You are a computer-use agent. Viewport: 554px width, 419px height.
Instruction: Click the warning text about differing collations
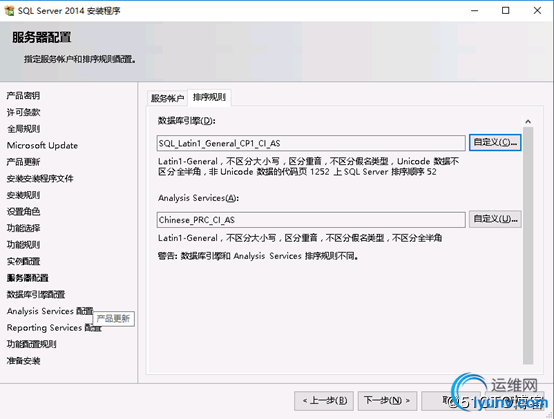[258, 256]
